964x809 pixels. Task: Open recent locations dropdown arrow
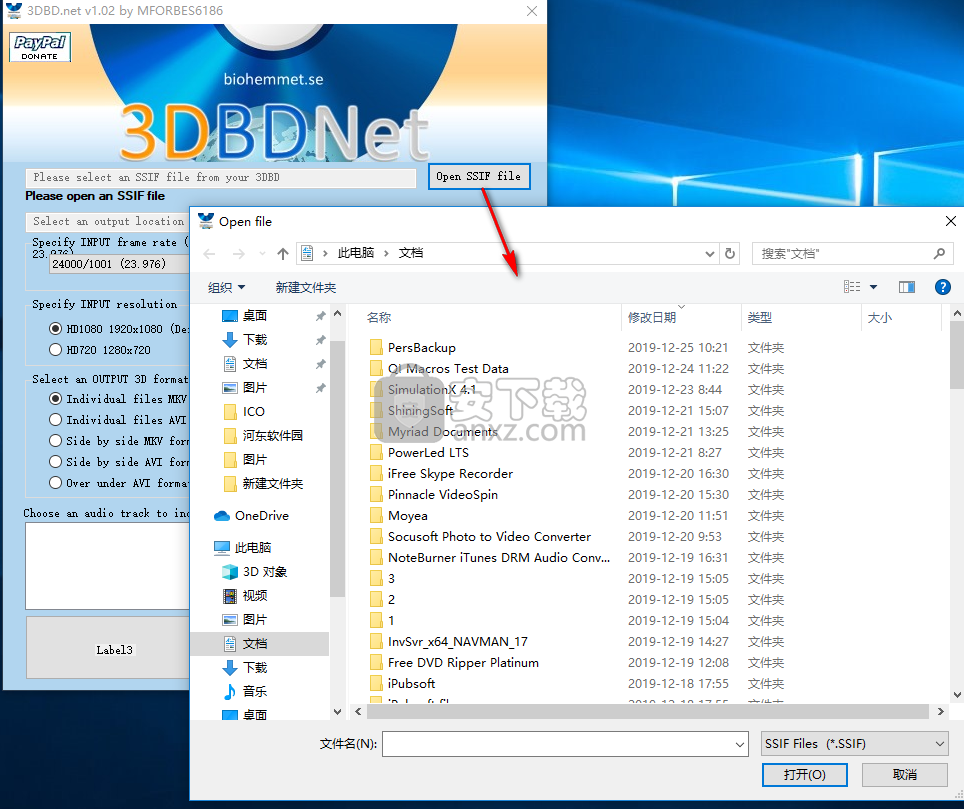coord(263,254)
